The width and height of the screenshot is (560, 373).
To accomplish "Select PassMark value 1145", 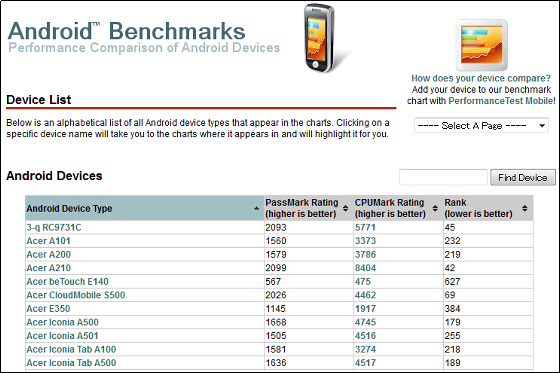I will click(x=276, y=309).
